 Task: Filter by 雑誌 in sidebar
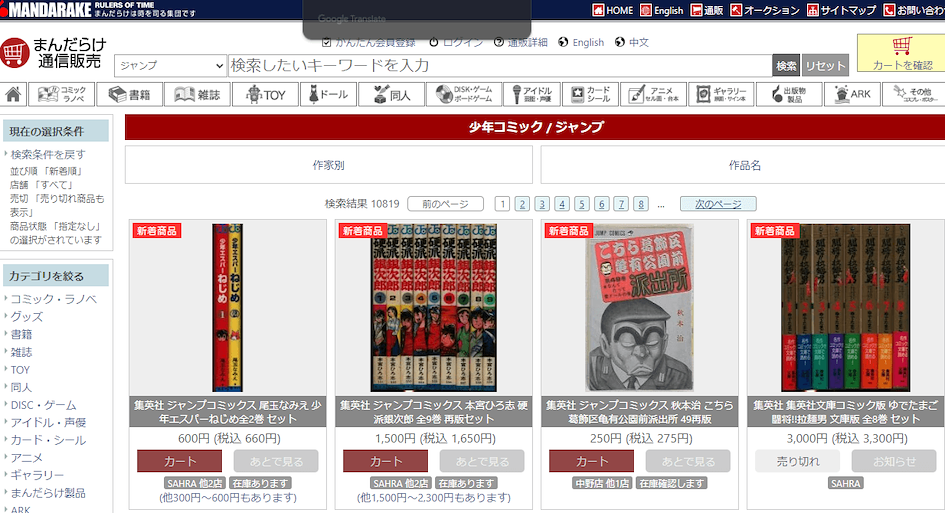pyautogui.click(x=21, y=352)
